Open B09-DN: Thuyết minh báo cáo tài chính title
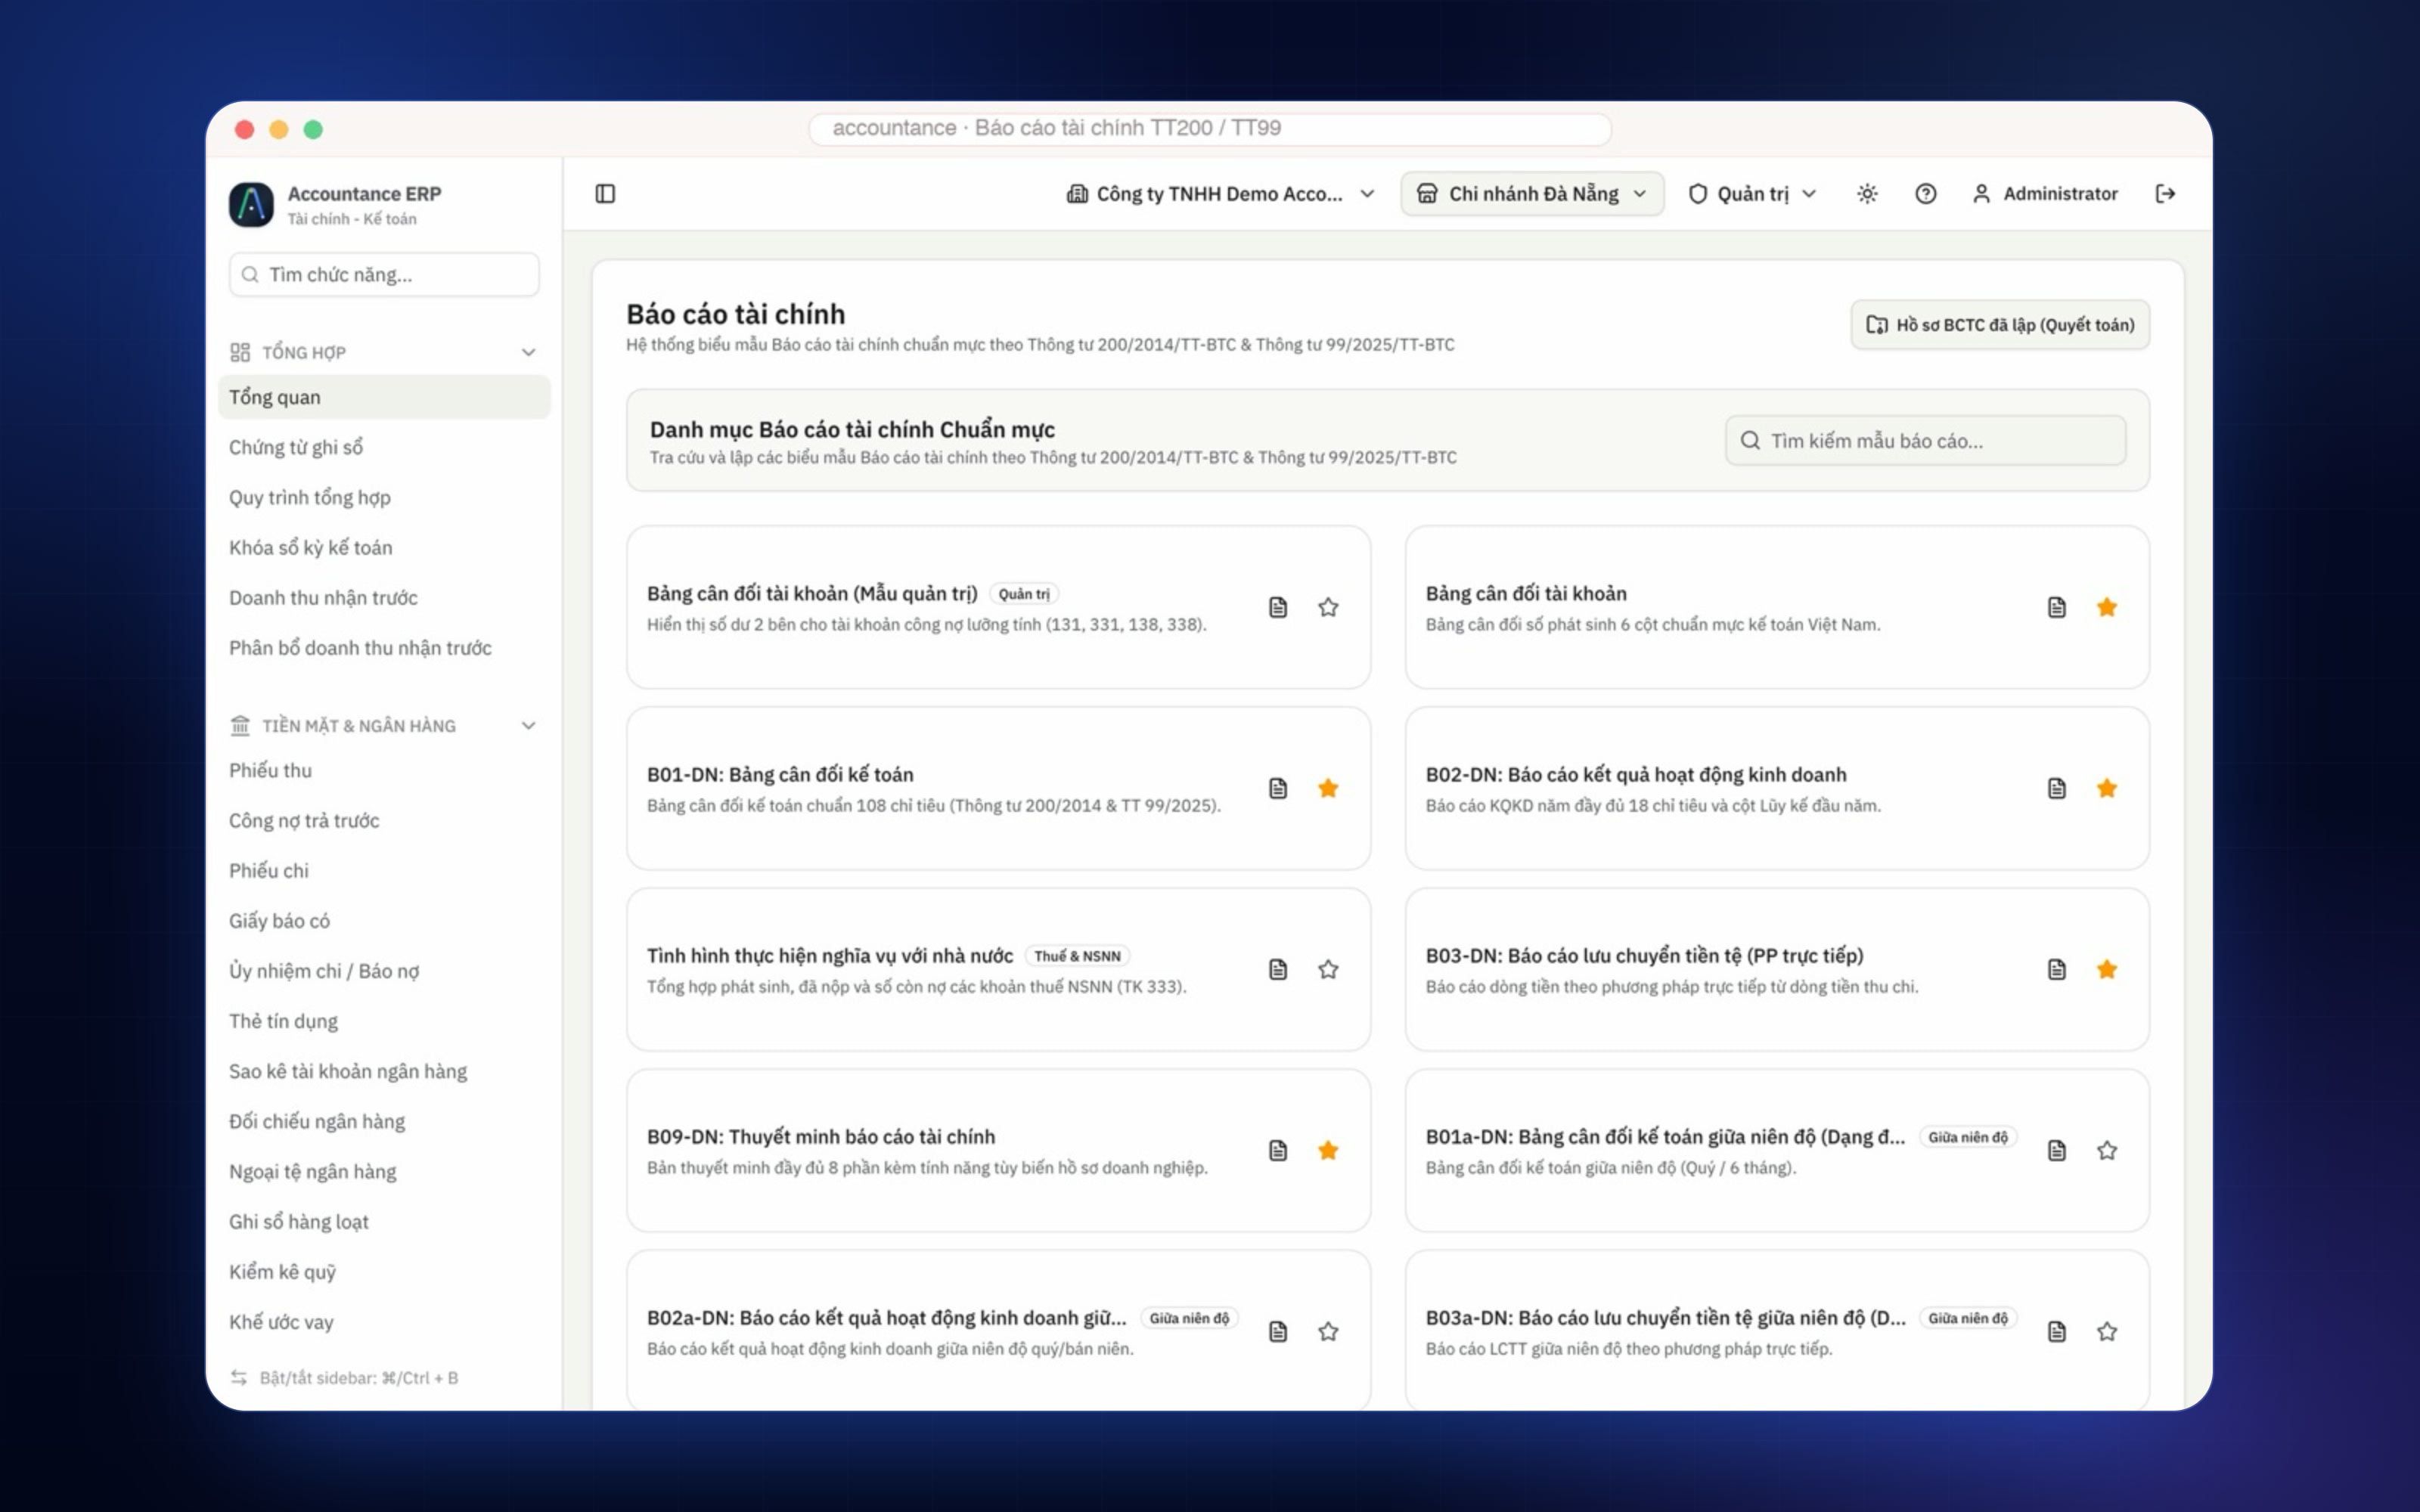The width and height of the screenshot is (2420, 1512). coord(821,1136)
